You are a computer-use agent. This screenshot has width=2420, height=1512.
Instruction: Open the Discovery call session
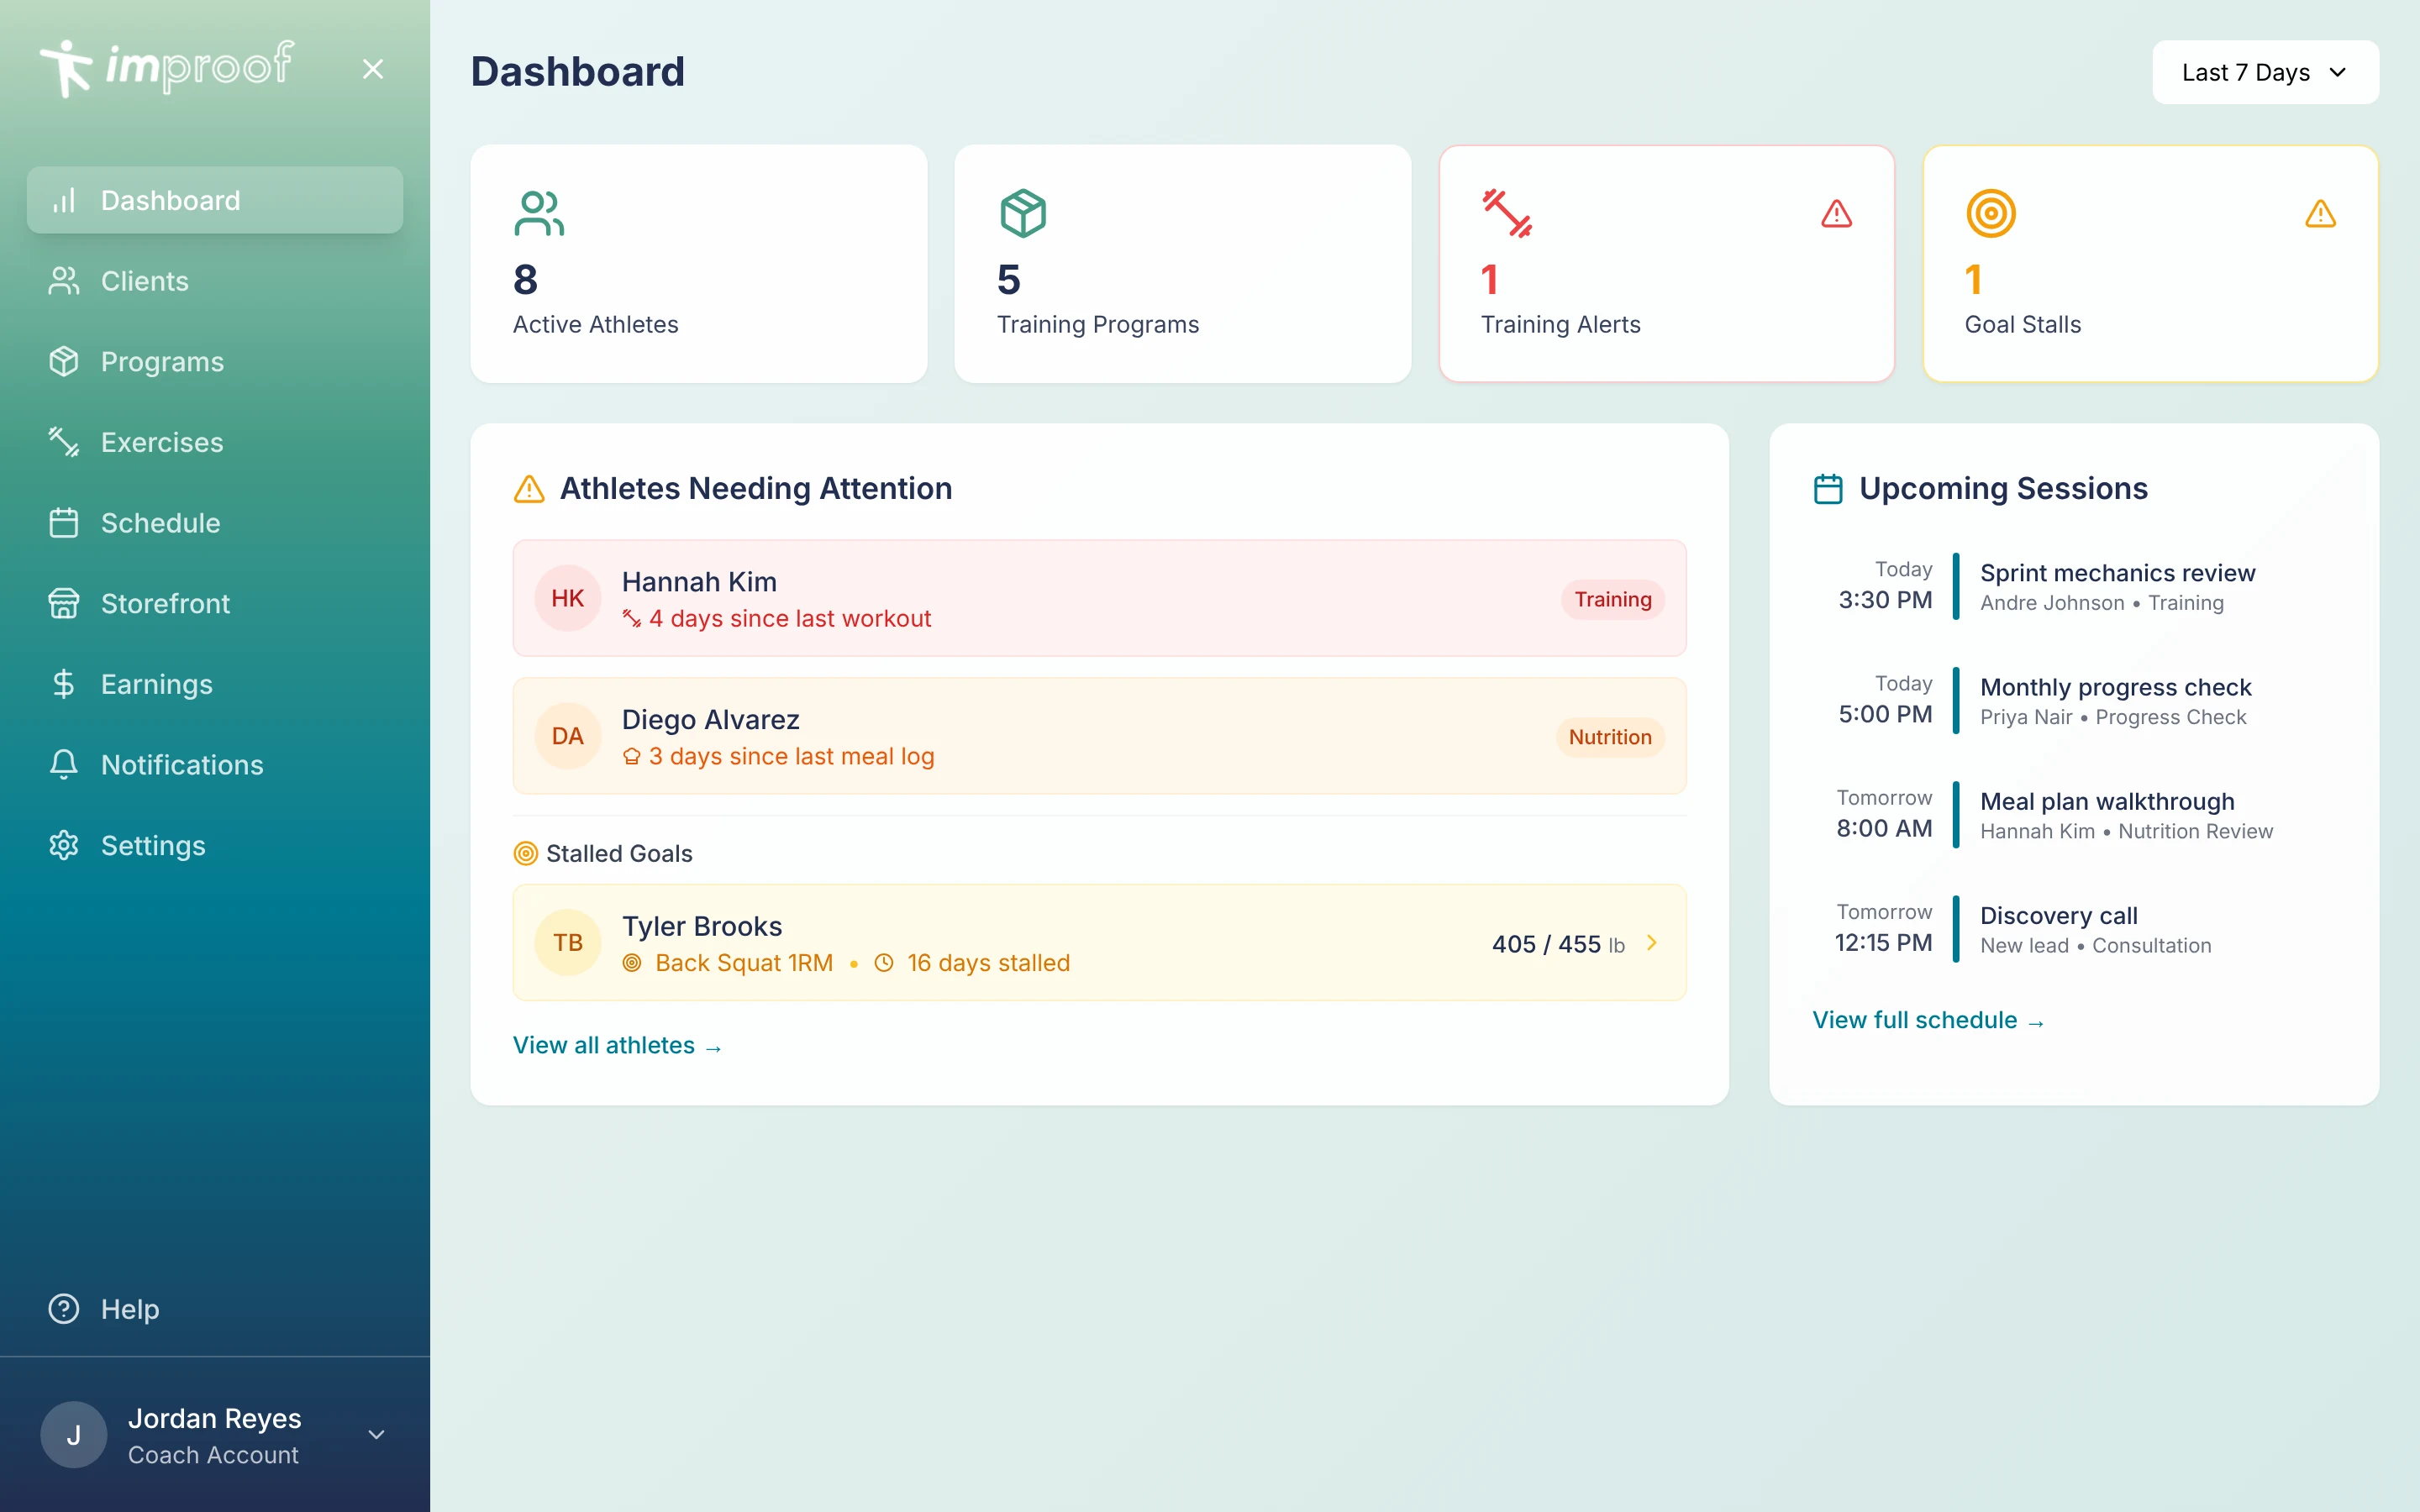point(2073,929)
